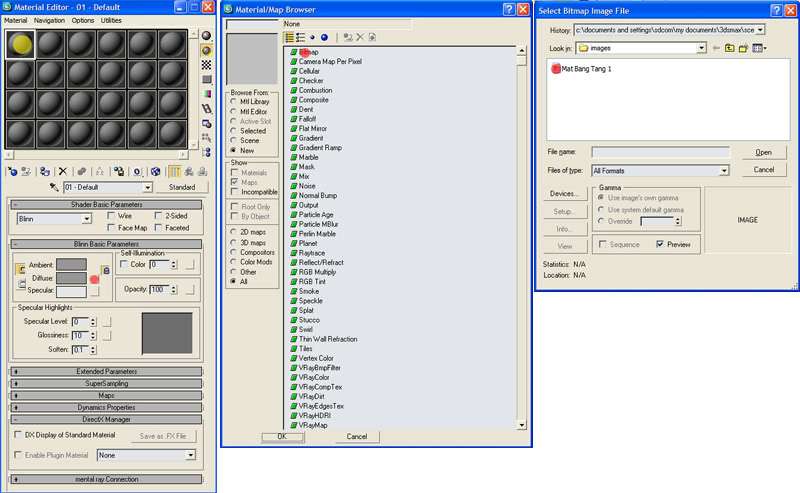This screenshot has width=800, height=493.
Task: Click Create New Folder icon
Action: pos(743,48)
